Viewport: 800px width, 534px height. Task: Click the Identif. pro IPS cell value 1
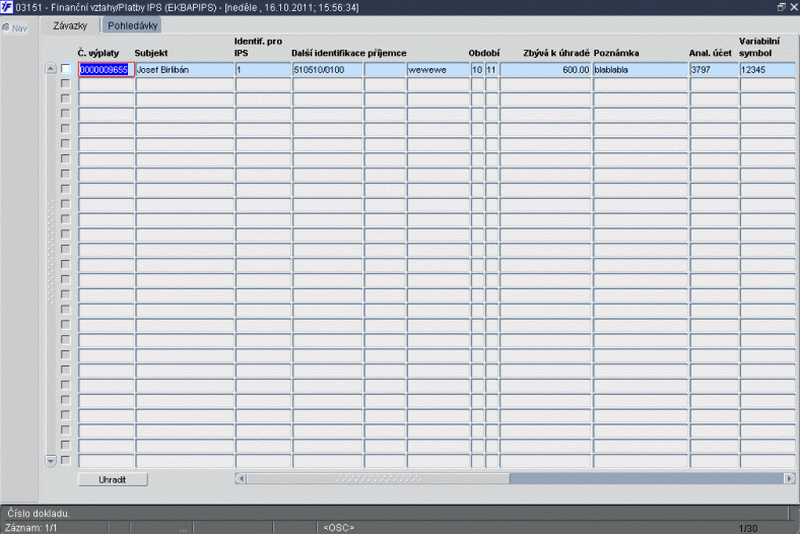pyautogui.click(x=263, y=69)
